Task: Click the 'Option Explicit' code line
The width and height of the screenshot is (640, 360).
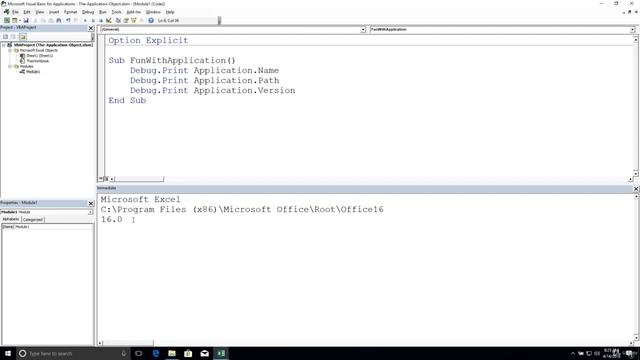Action: (x=148, y=40)
